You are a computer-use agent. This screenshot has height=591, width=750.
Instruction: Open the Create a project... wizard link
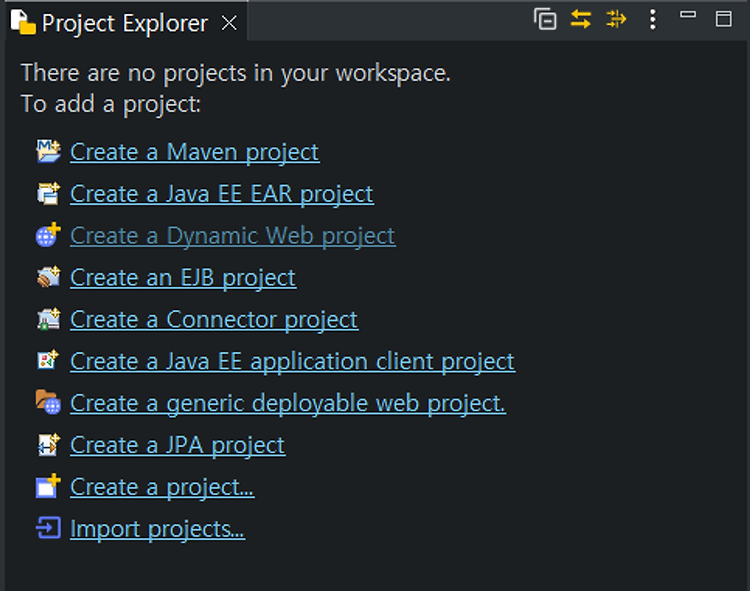tap(162, 488)
